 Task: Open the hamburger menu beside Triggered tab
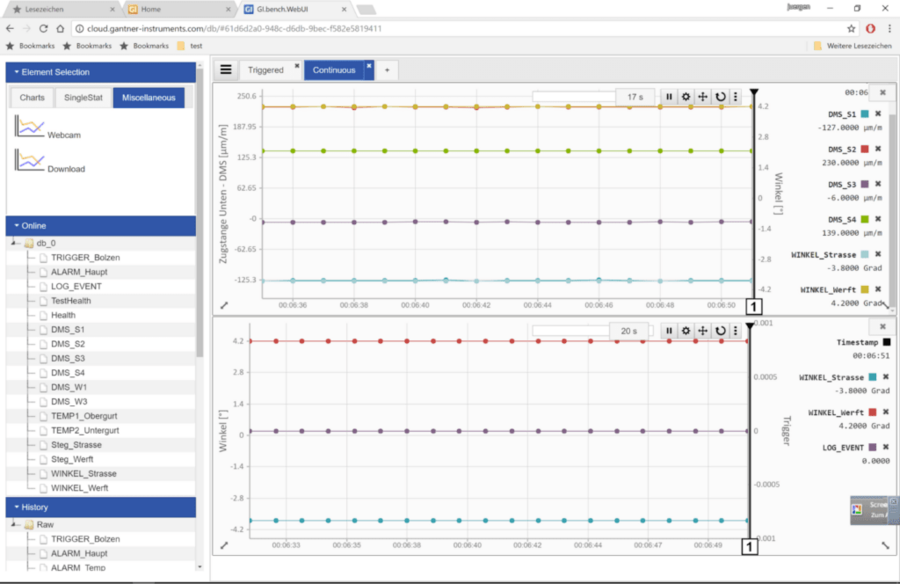pyautogui.click(x=226, y=69)
